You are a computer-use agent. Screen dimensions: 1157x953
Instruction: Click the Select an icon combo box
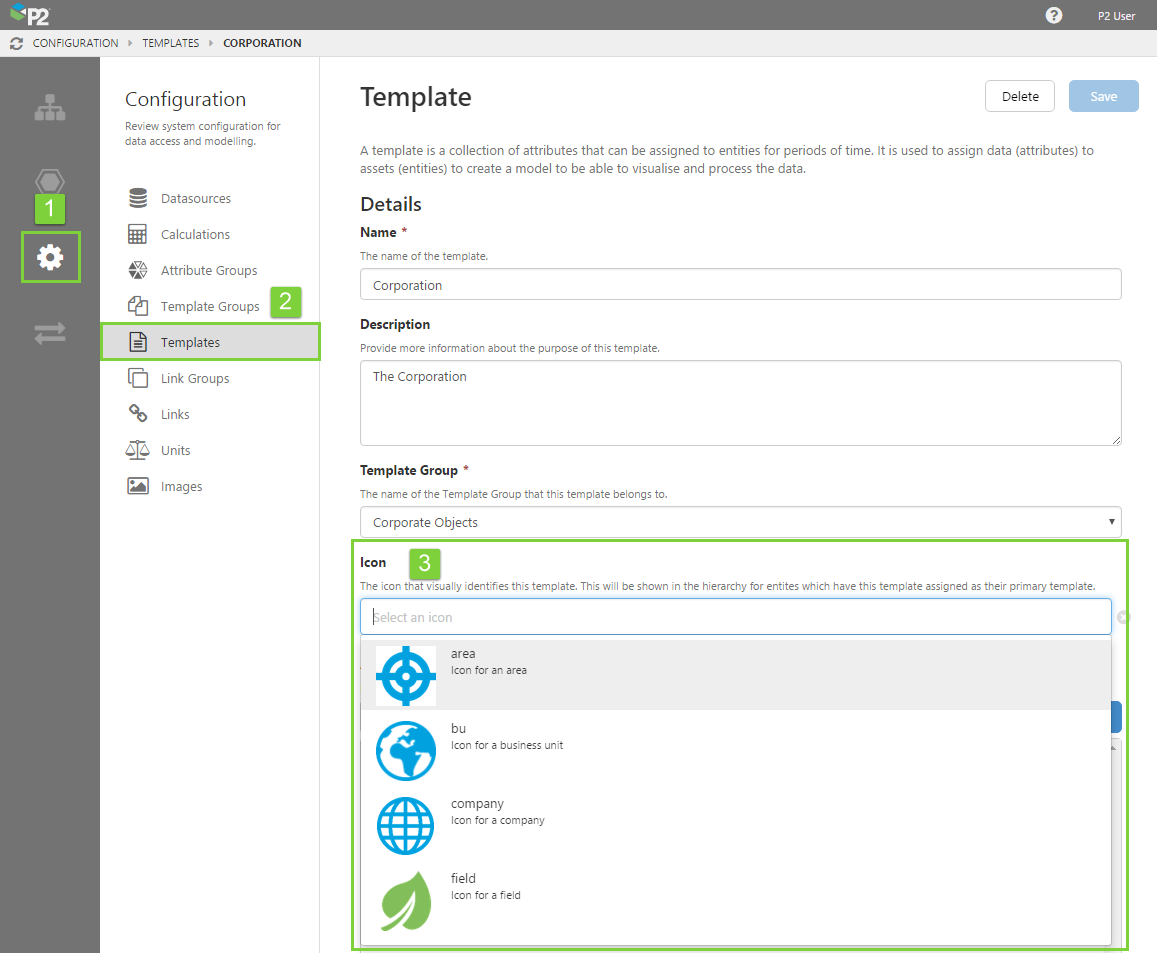[x=735, y=617]
